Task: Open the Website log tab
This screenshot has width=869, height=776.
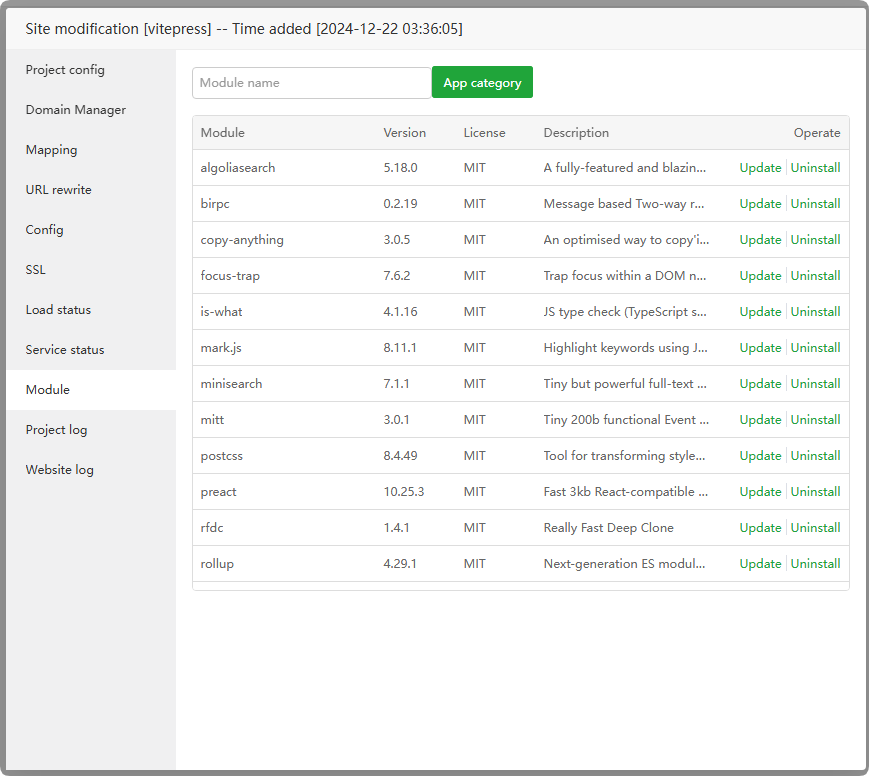Action: 60,470
